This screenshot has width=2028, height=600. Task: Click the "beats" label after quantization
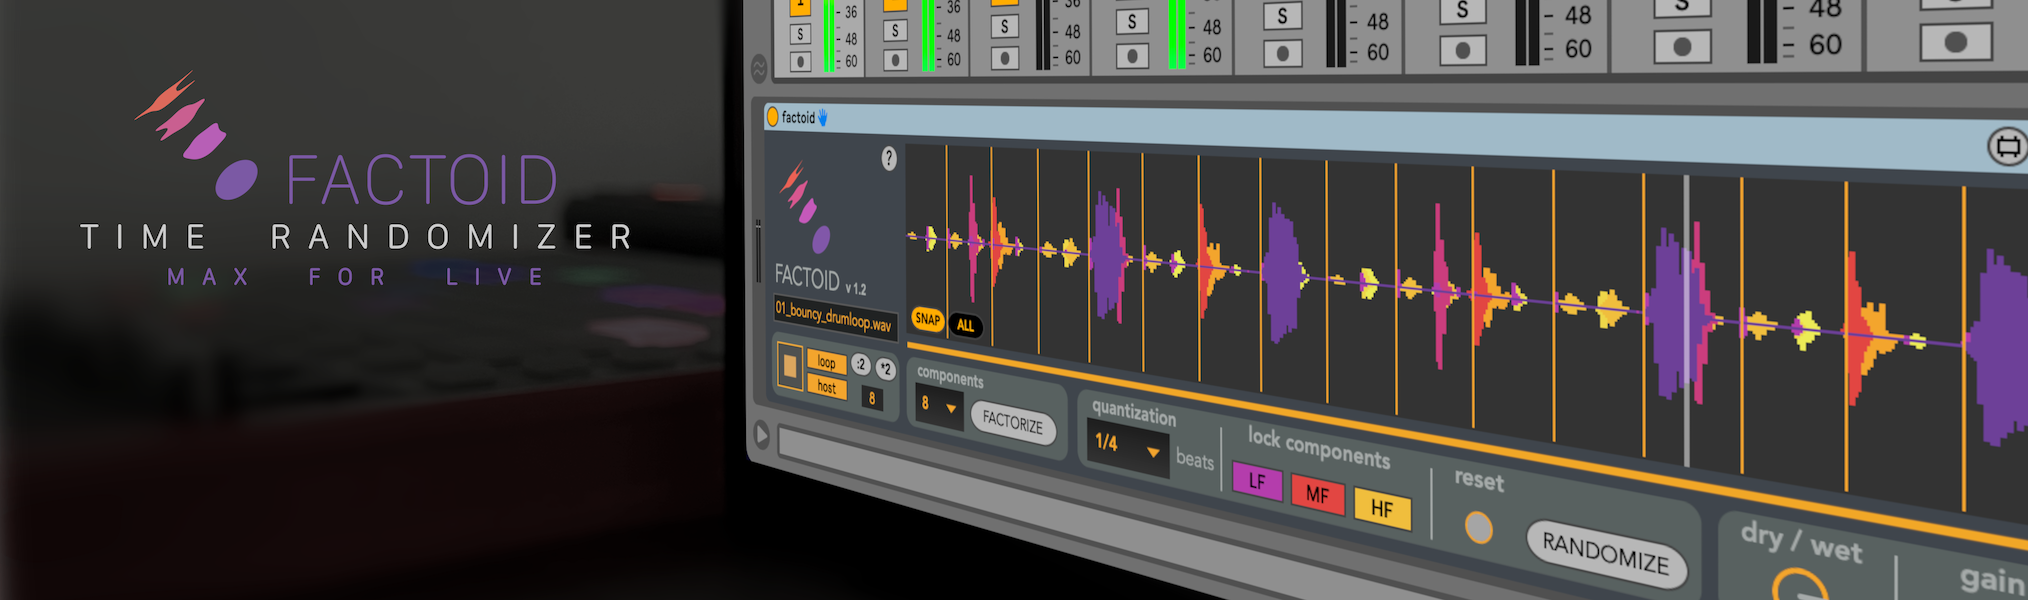[x=1195, y=459]
